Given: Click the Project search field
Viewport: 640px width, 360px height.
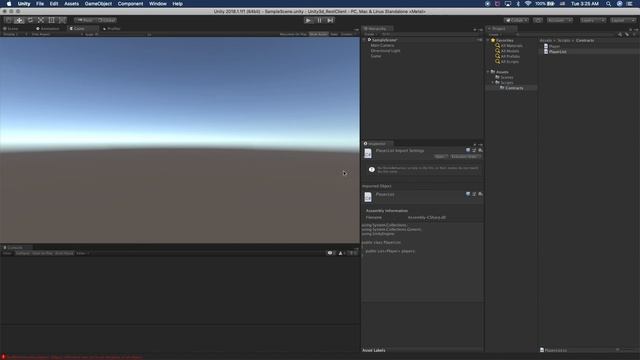Looking at the screenshot, I should 564,34.
